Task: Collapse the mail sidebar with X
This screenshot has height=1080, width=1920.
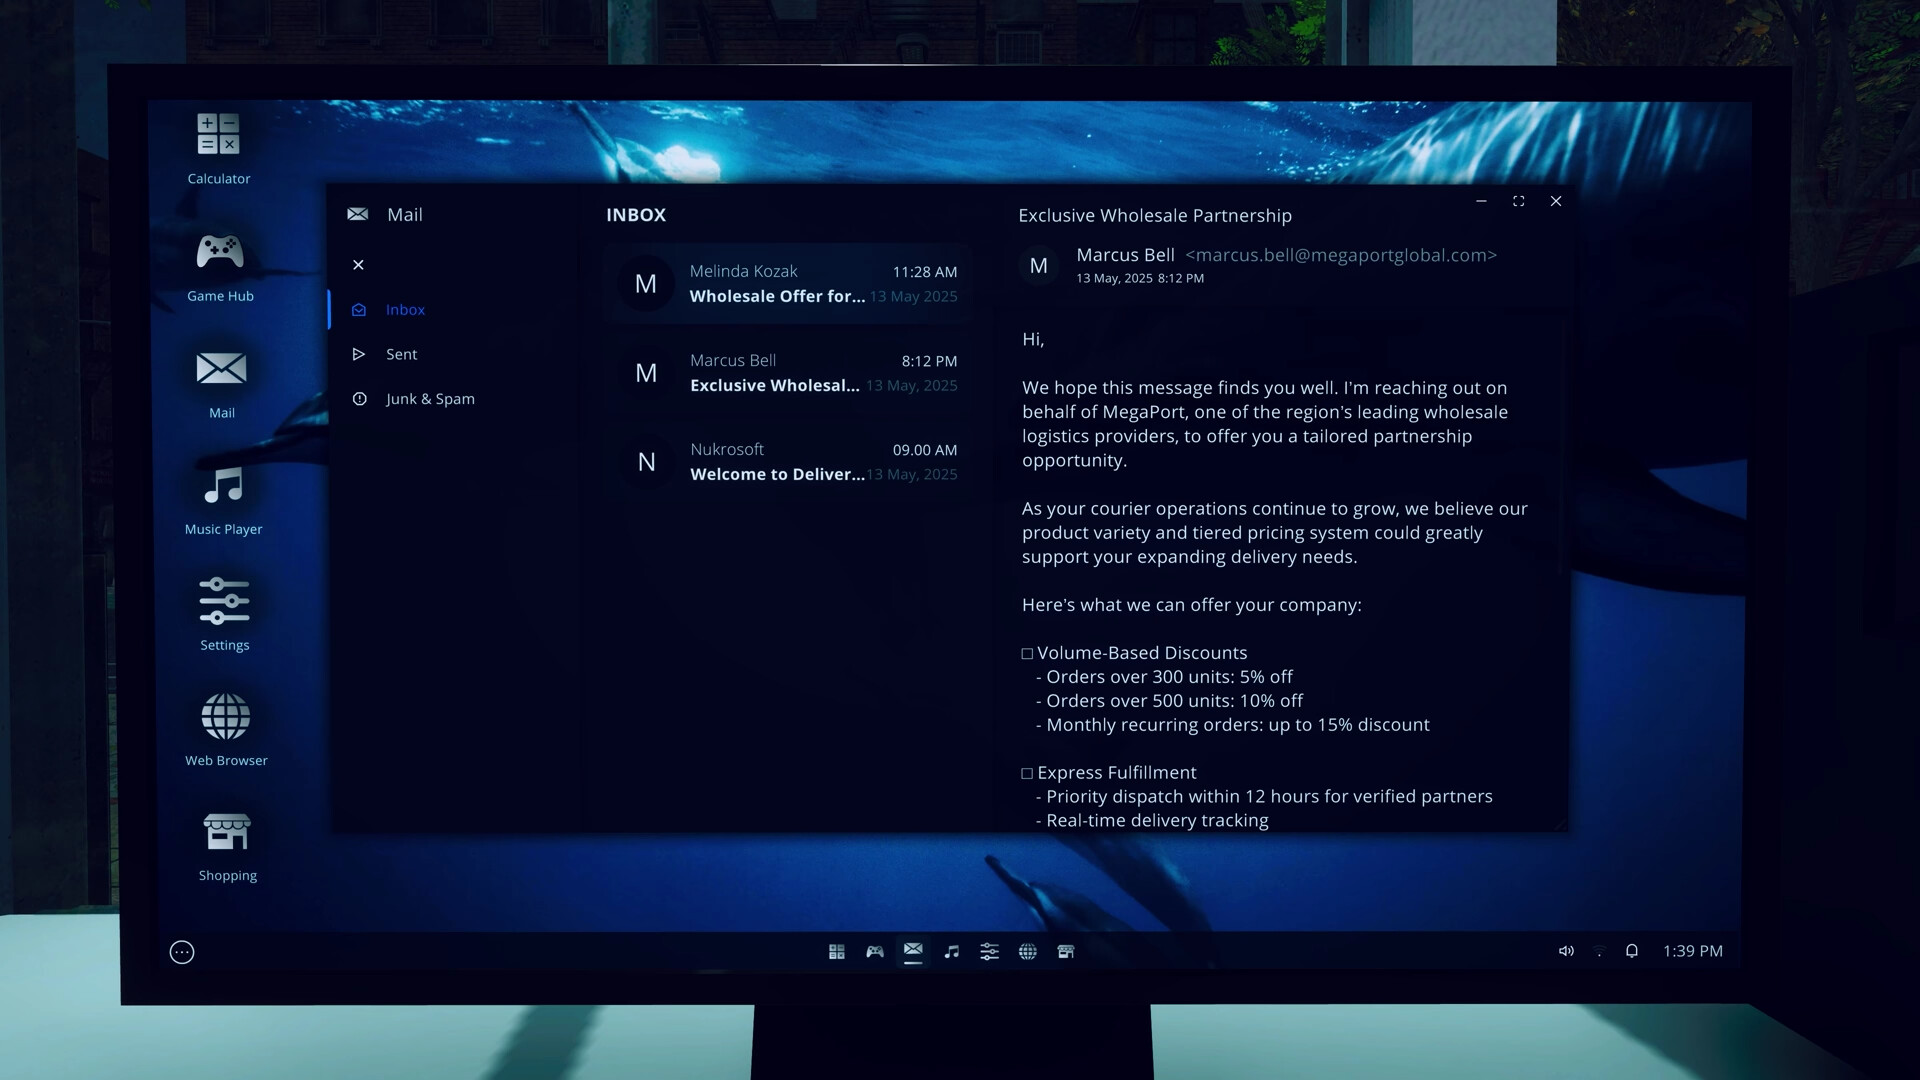Action: 358,265
